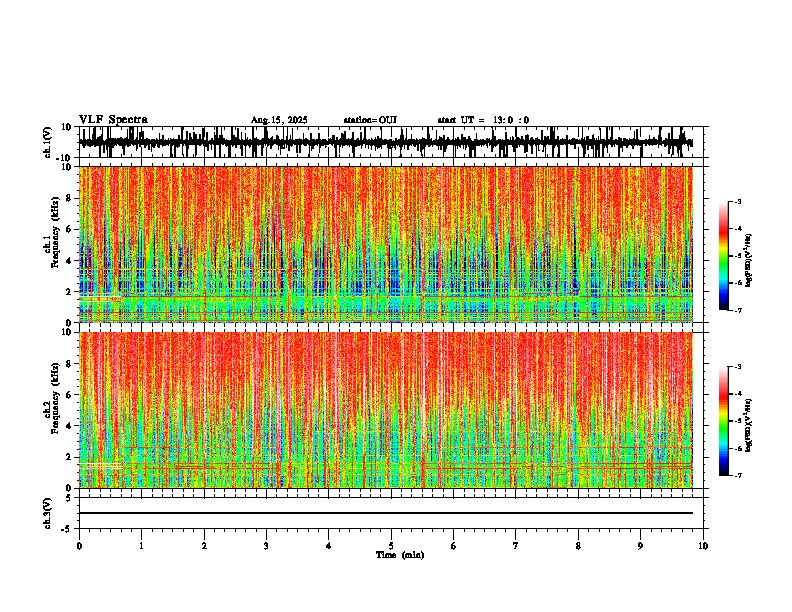The width and height of the screenshot is (792, 612).
Task: Click the "-3" label on ch.1 color bar
Action: [x=737, y=201]
